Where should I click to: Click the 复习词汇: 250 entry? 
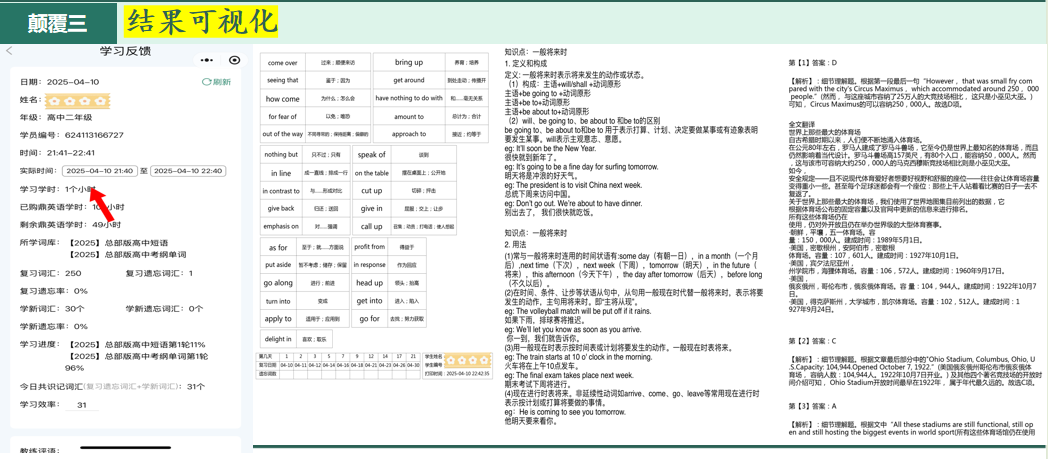pos(51,273)
